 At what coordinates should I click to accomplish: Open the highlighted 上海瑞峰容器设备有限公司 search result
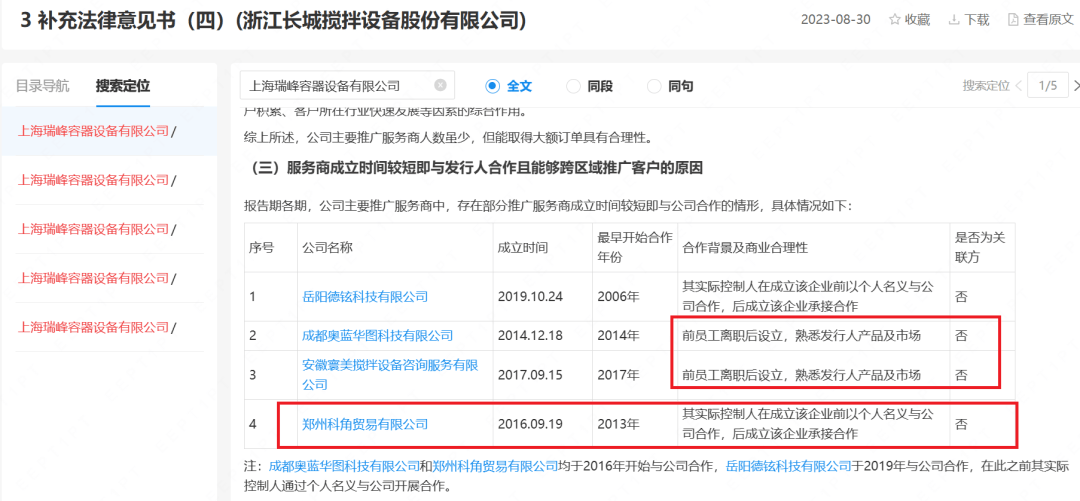(x=96, y=131)
